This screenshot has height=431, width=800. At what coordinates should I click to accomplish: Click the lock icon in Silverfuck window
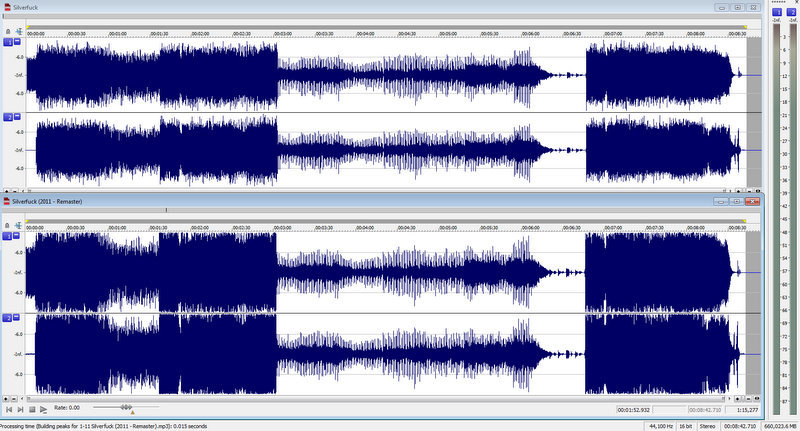coord(8,32)
